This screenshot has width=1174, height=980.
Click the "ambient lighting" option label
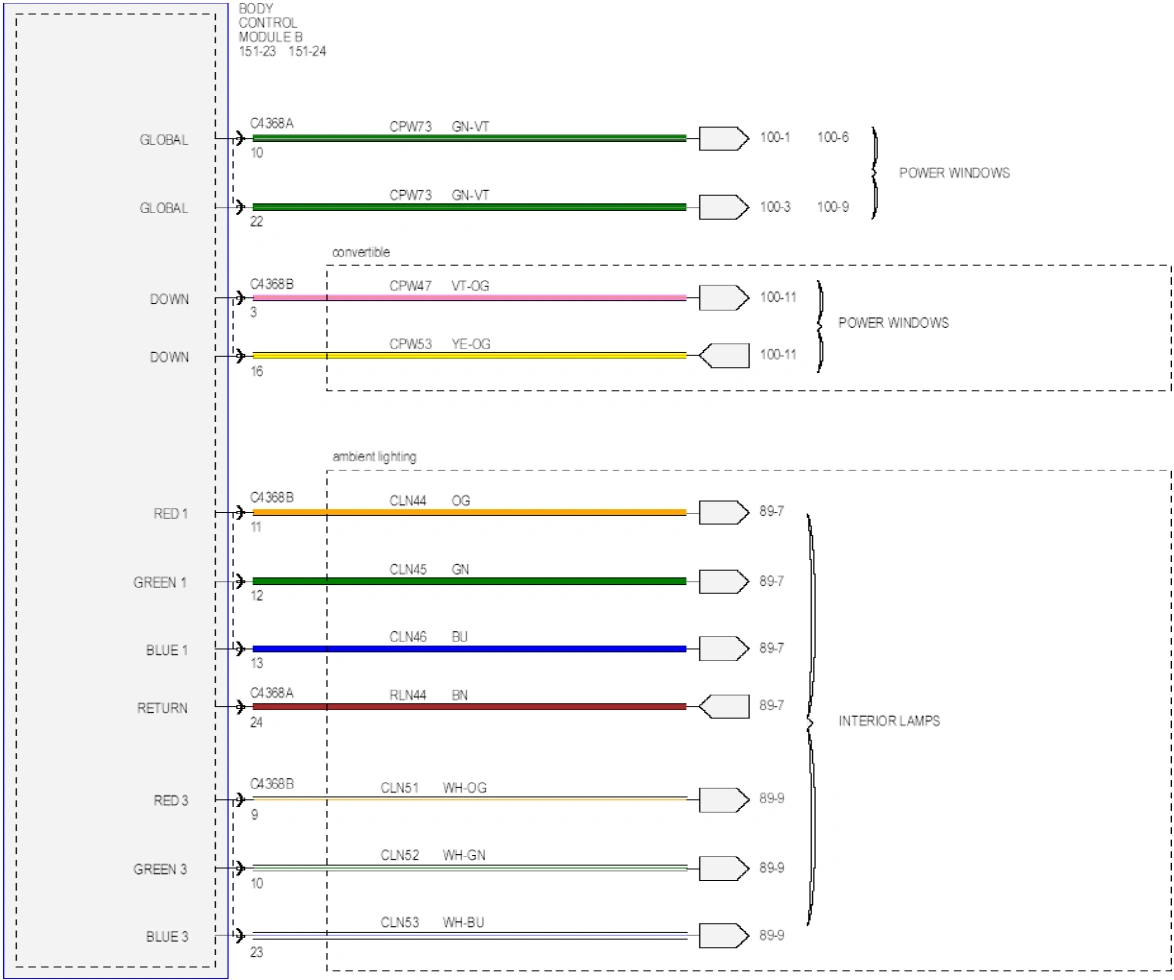point(374,457)
